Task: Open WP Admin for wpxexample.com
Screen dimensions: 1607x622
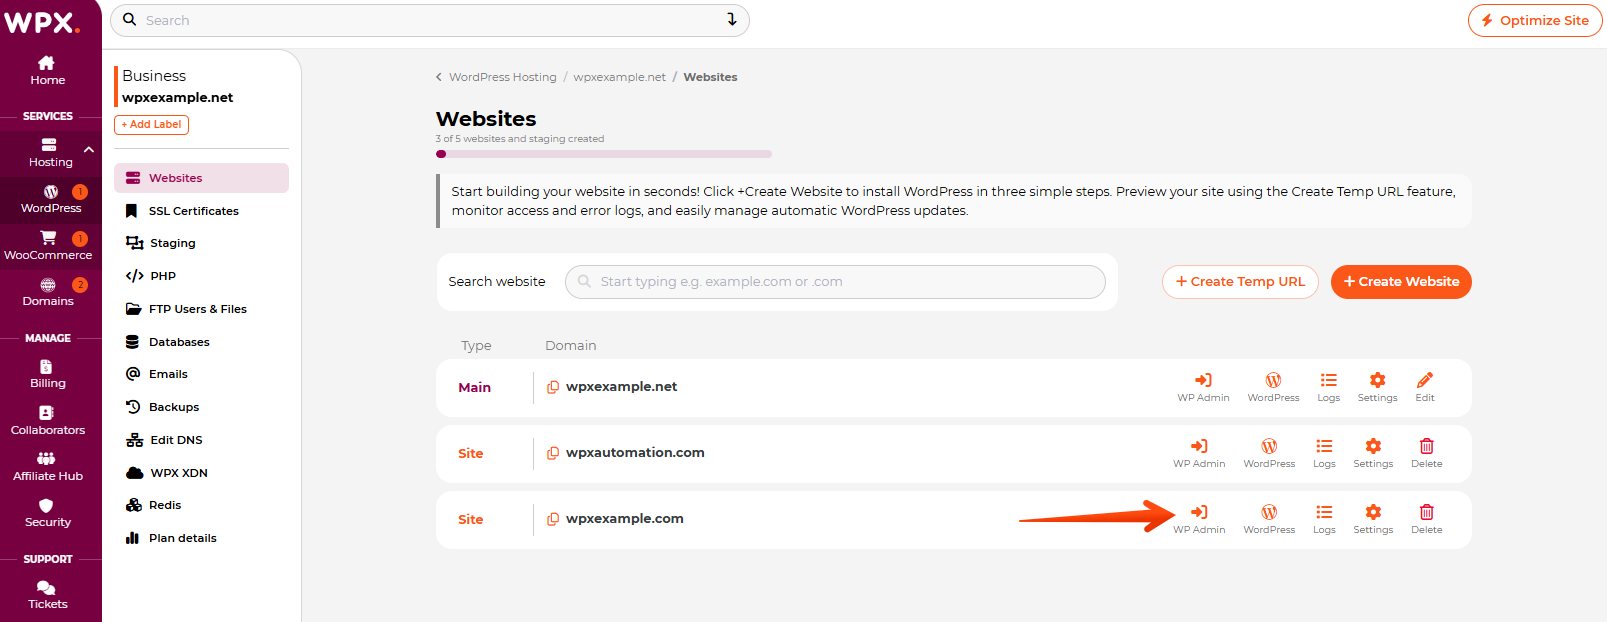Action: [1199, 518]
